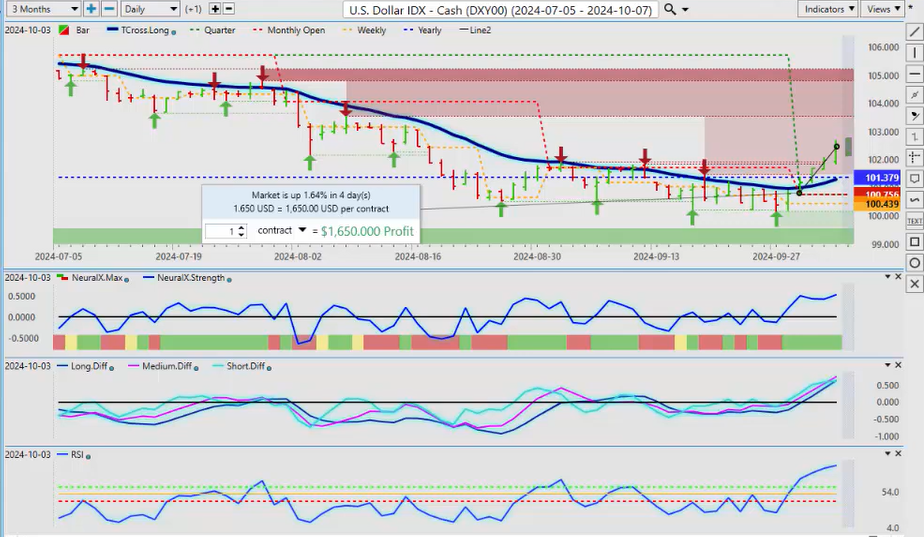Select the angled ray line tool
The width and height of the screenshot is (924, 537).
[x=915, y=95]
